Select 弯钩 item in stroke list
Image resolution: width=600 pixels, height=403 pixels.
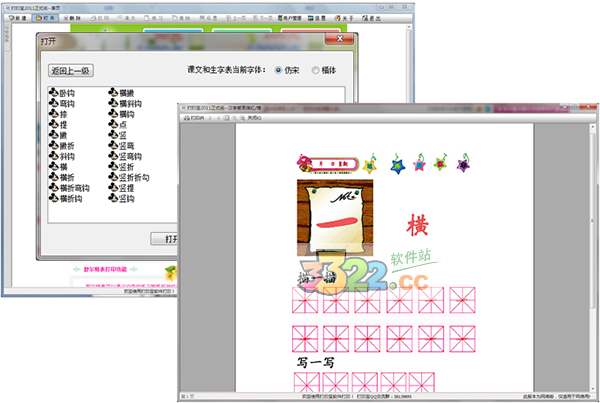(x=62, y=104)
